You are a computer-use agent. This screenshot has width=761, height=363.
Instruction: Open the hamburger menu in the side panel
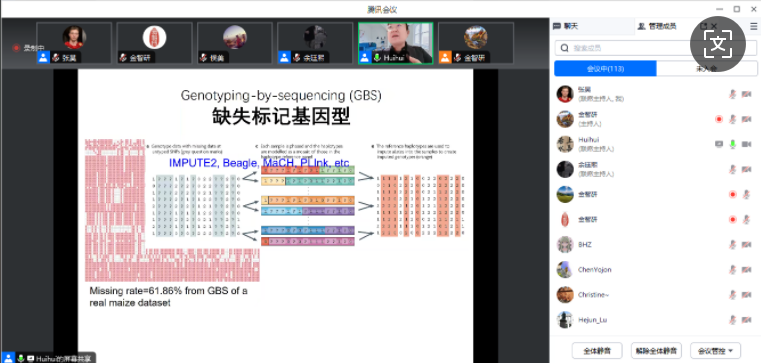(x=753, y=26)
